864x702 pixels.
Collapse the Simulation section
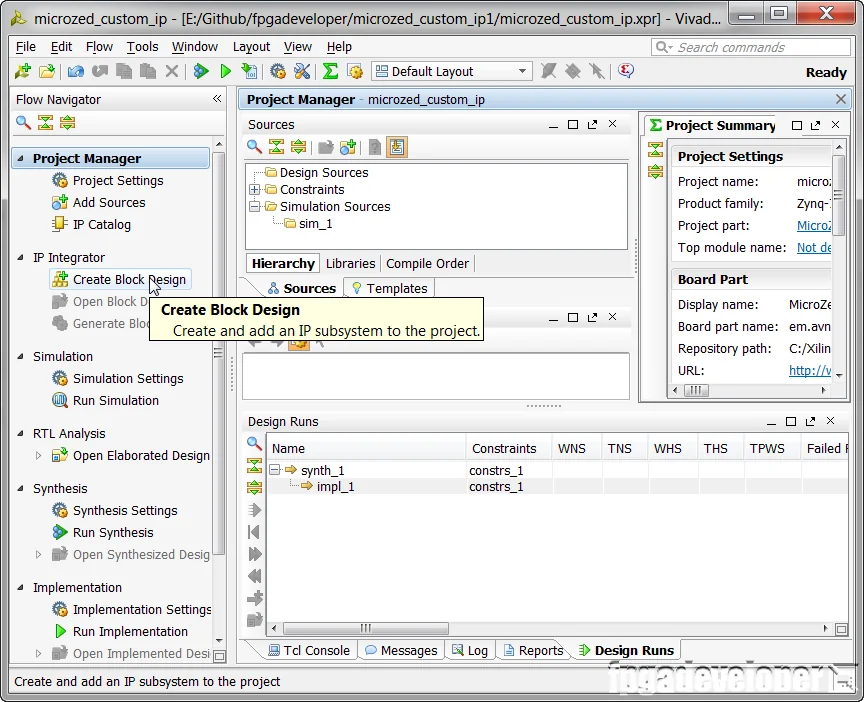pyautogui.click(x=20, y=357)
